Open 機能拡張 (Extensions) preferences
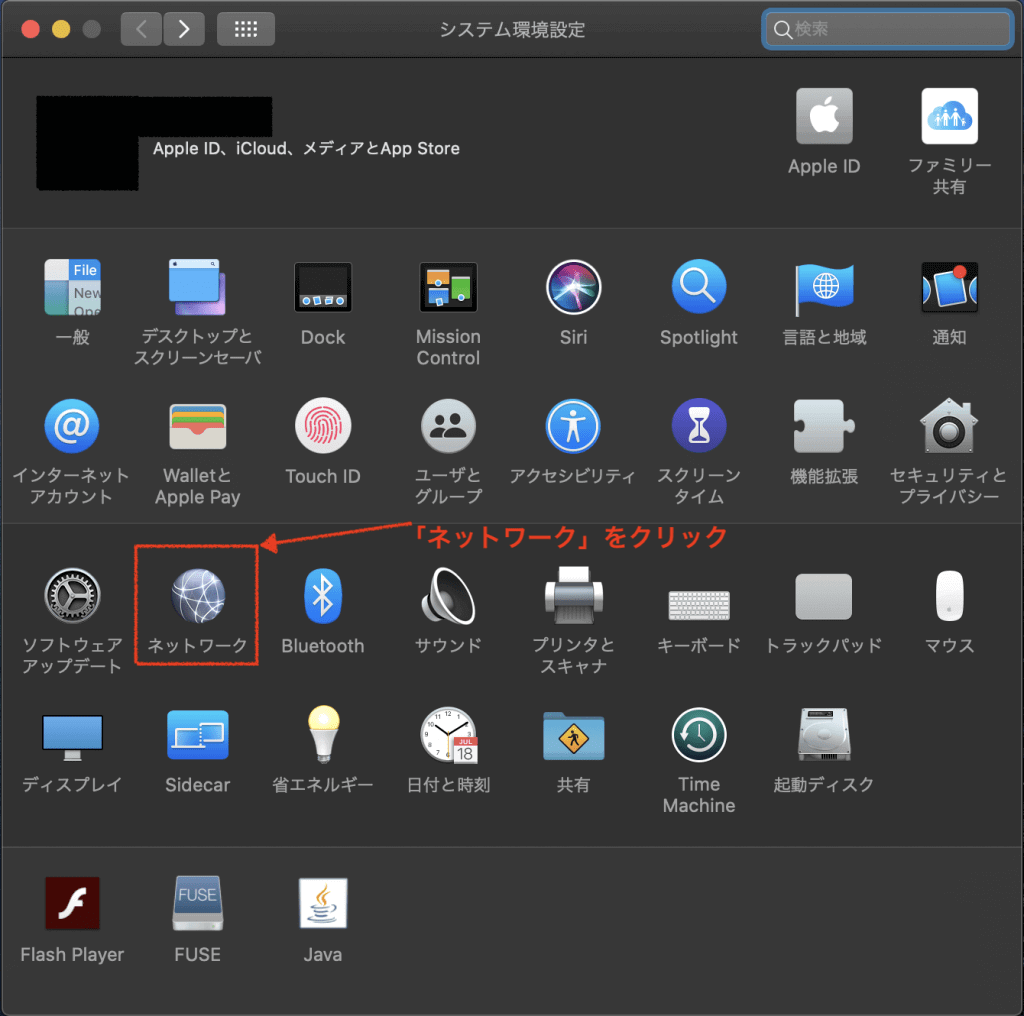 tap(824, 426)
